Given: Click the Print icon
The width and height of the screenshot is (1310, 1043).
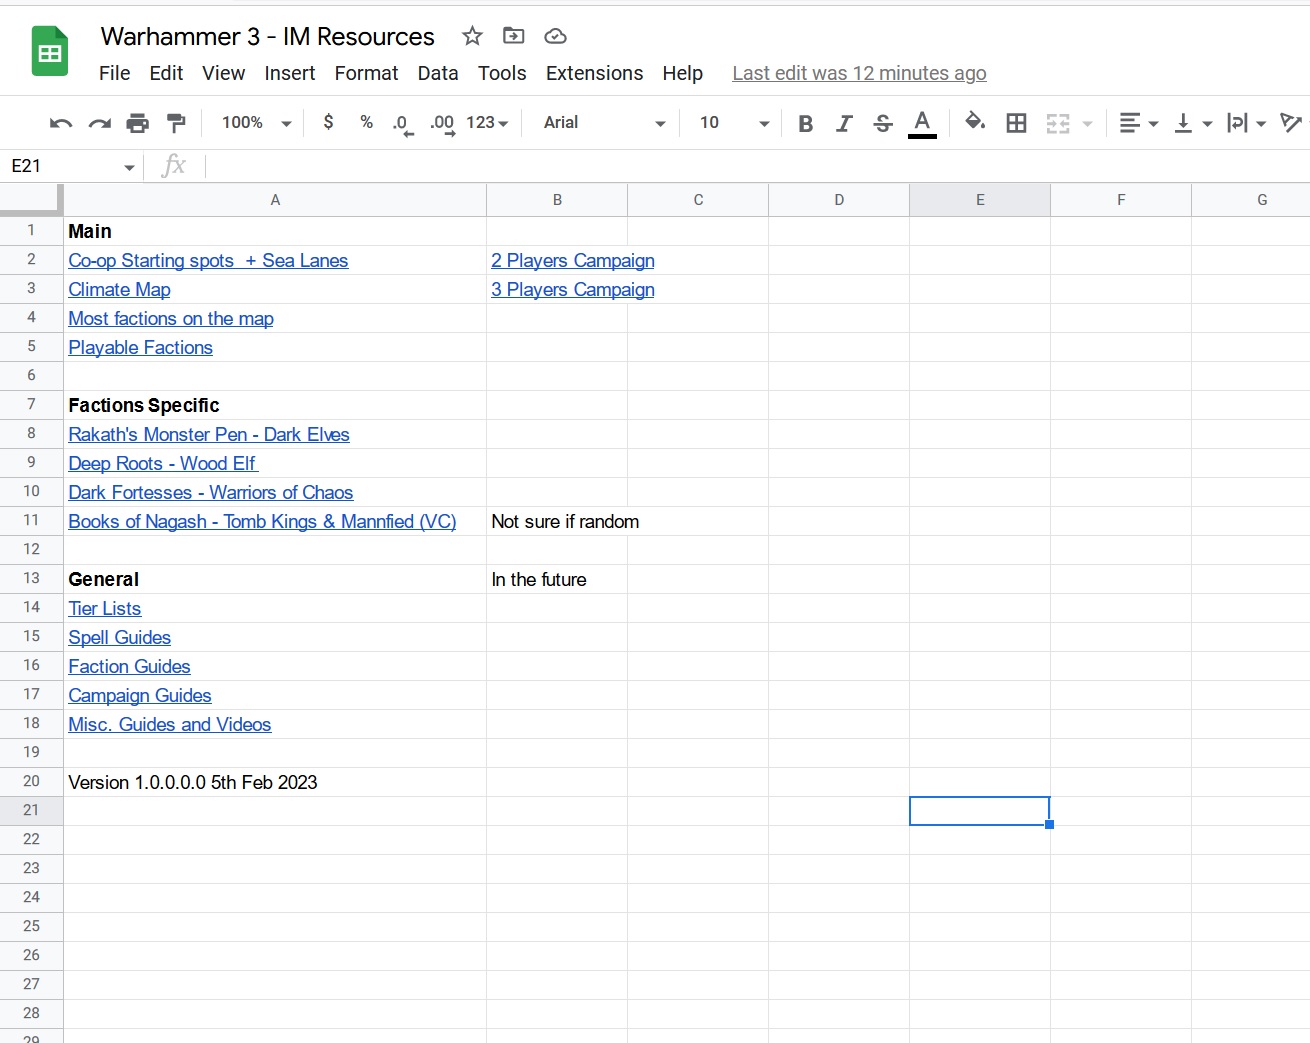Looking at the screenshot, I should (x=138, y=123).
